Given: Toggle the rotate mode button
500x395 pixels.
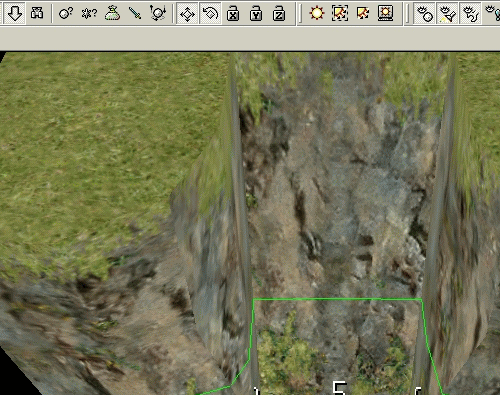Looking at the screenshot, I should click(210, 13).
